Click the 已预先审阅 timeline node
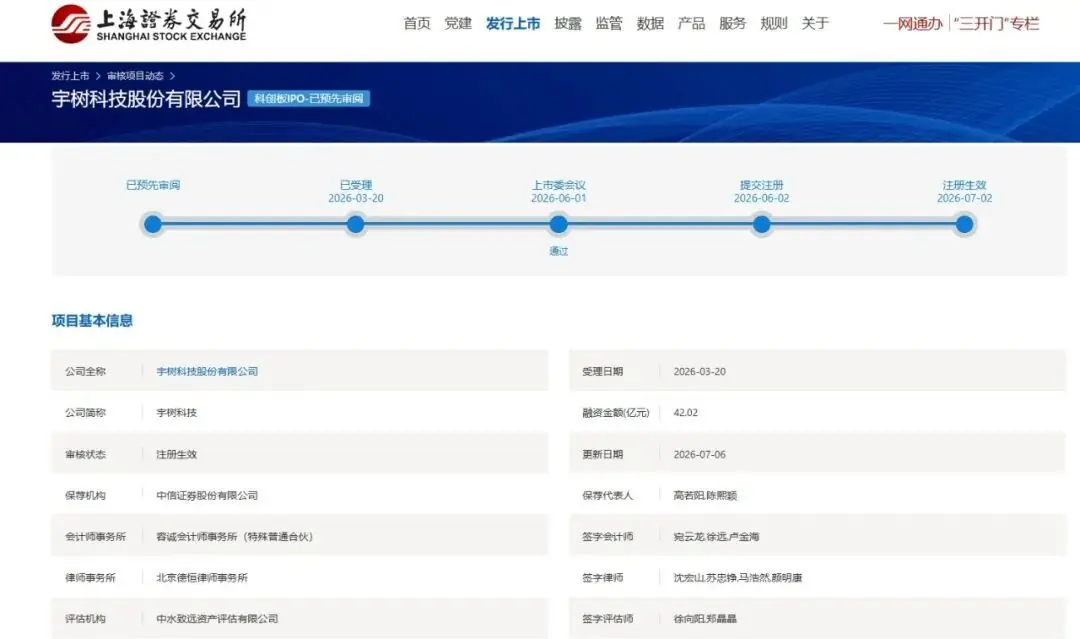 (x=153, y=224)
